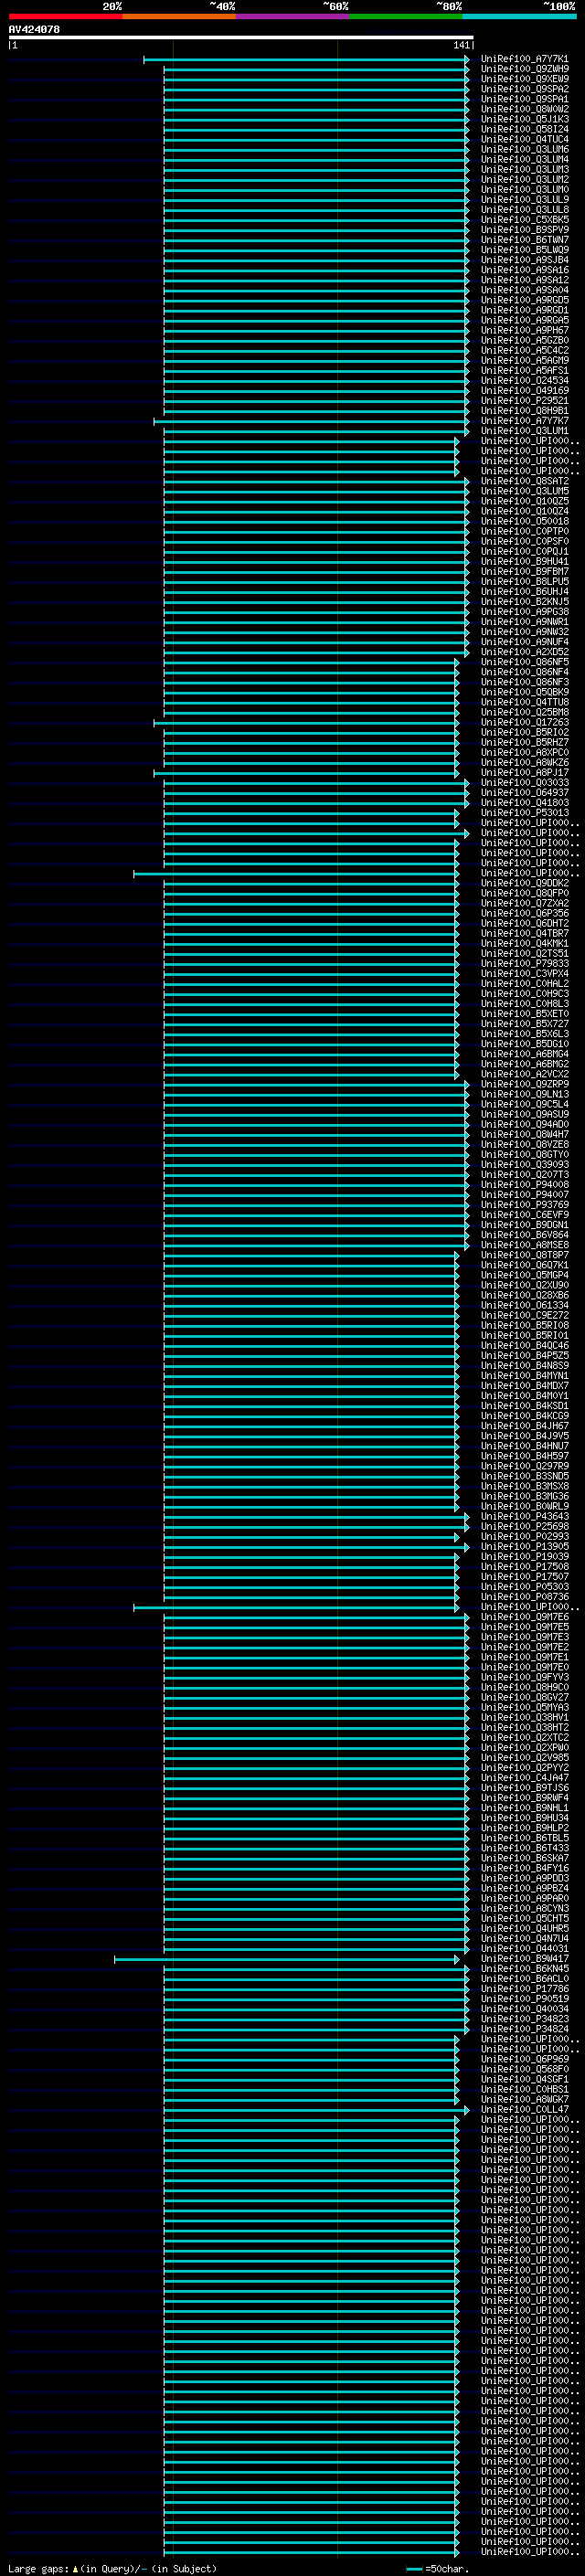Select hit label UniRef100_P02993
Screen dimensions: 585x2576
pos(524,1536)
